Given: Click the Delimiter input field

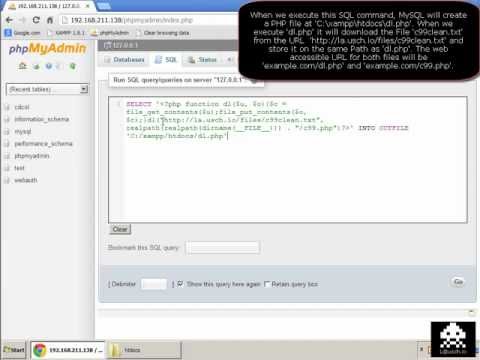Looking at the screenshot, I should (154, 284).
